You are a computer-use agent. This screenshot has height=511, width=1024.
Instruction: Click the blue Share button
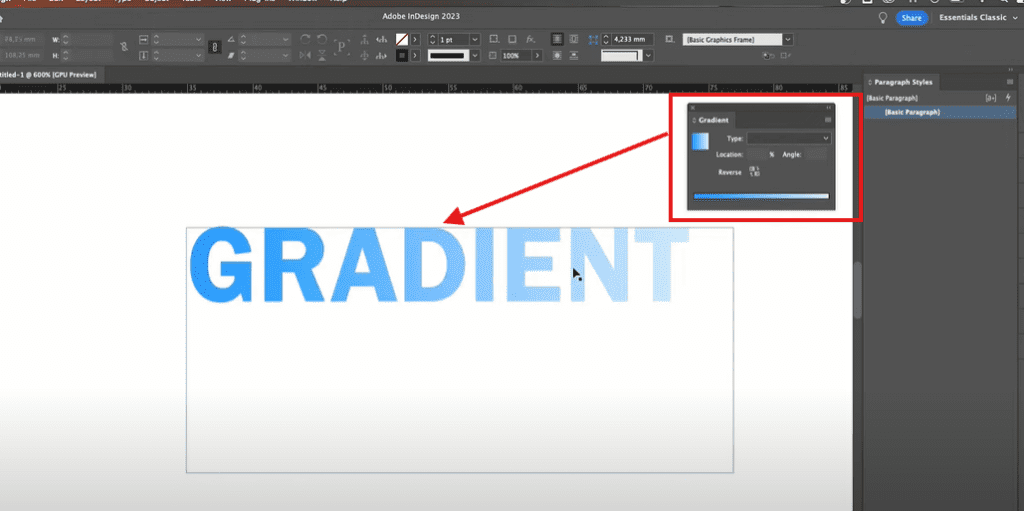(x=911, y=18)
